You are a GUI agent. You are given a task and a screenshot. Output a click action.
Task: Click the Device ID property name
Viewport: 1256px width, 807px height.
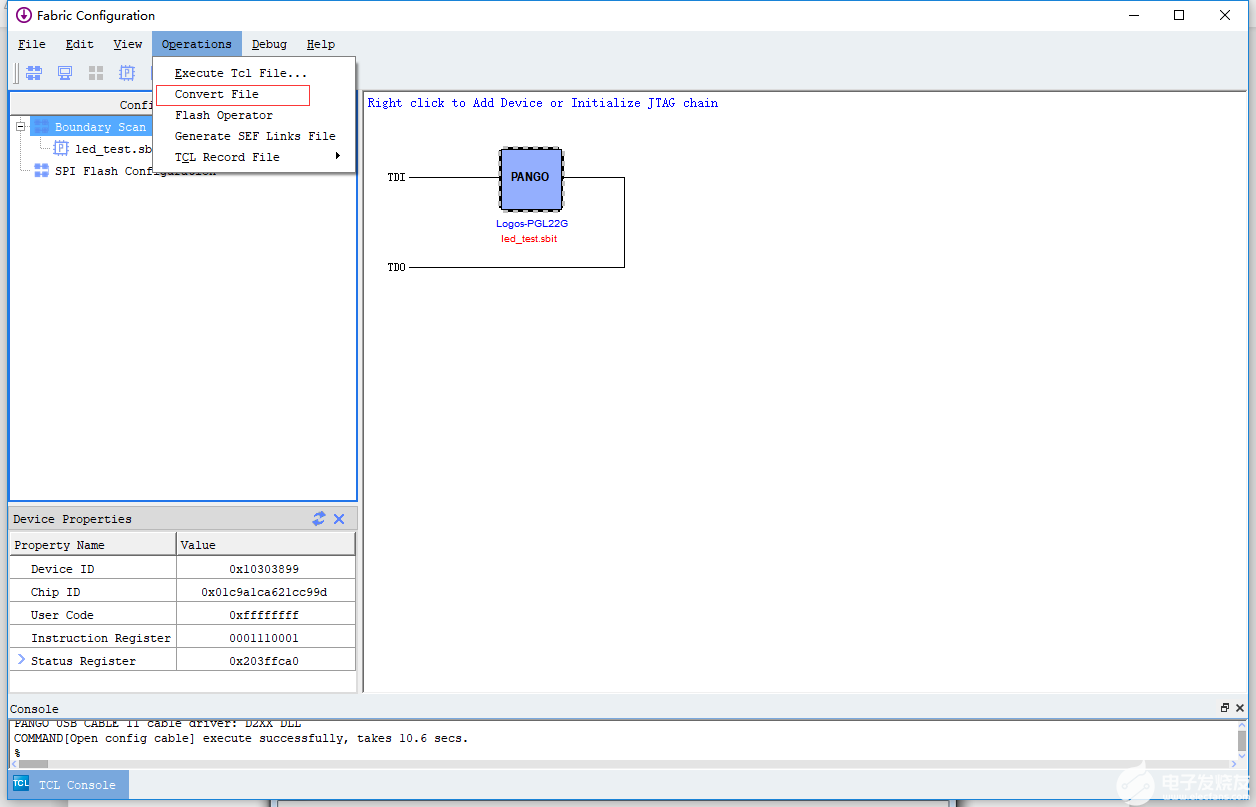click(x=62, y=568)
